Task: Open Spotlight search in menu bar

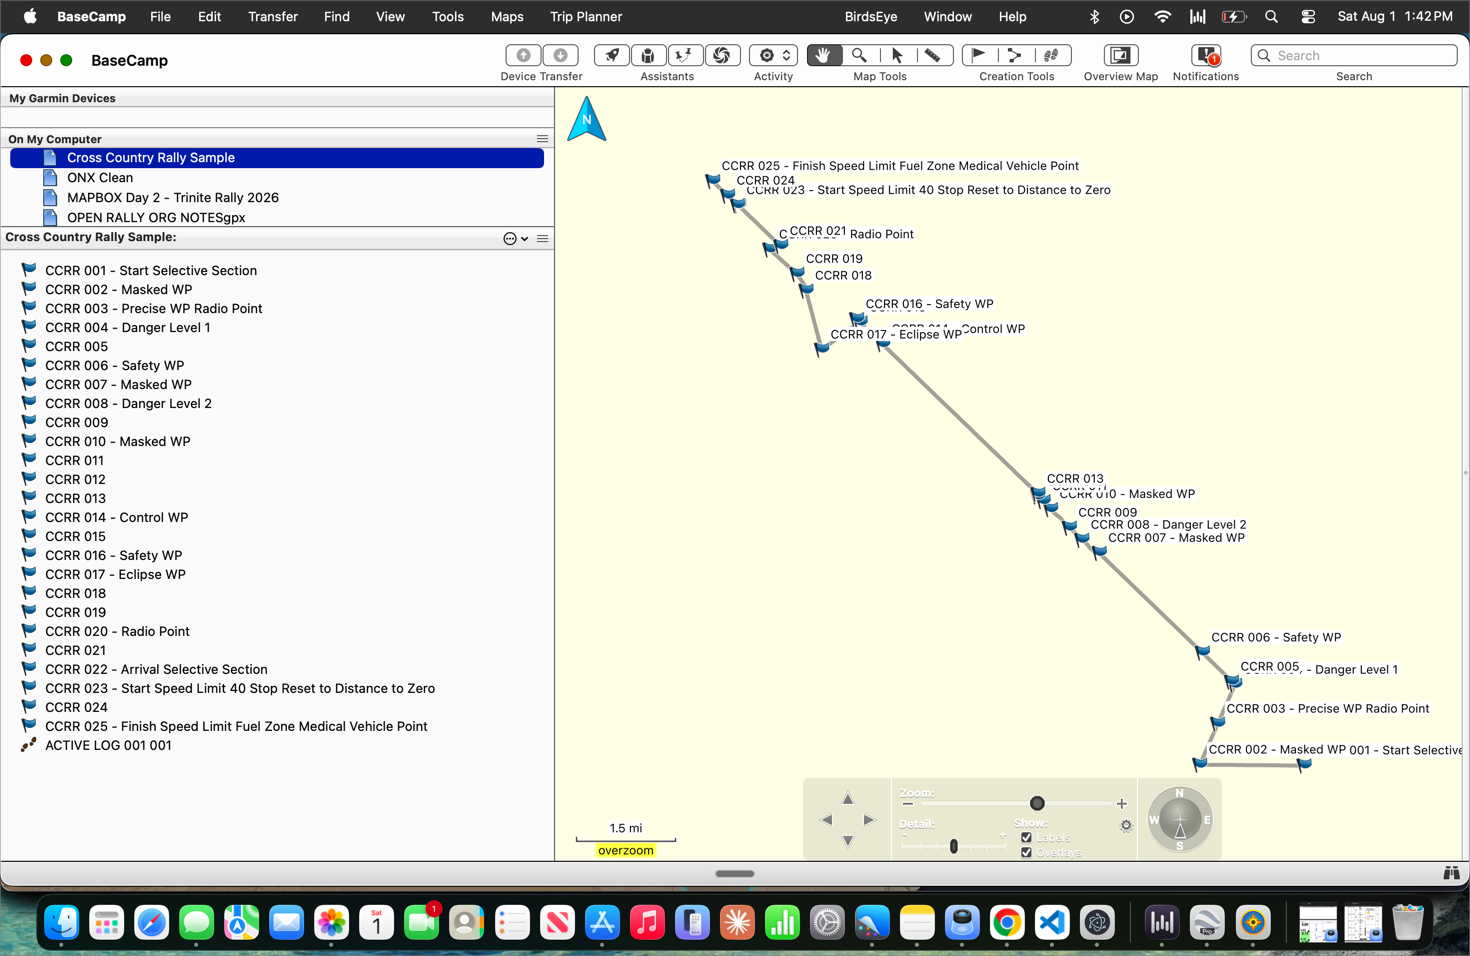Action: (1271, 17)
